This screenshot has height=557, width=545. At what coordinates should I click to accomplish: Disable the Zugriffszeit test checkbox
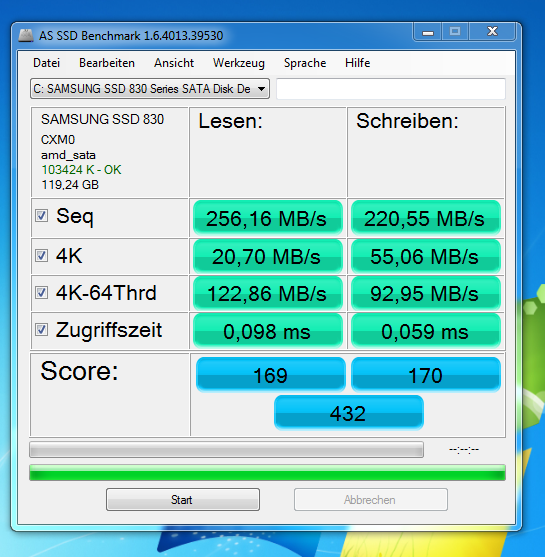coord(42,330)
